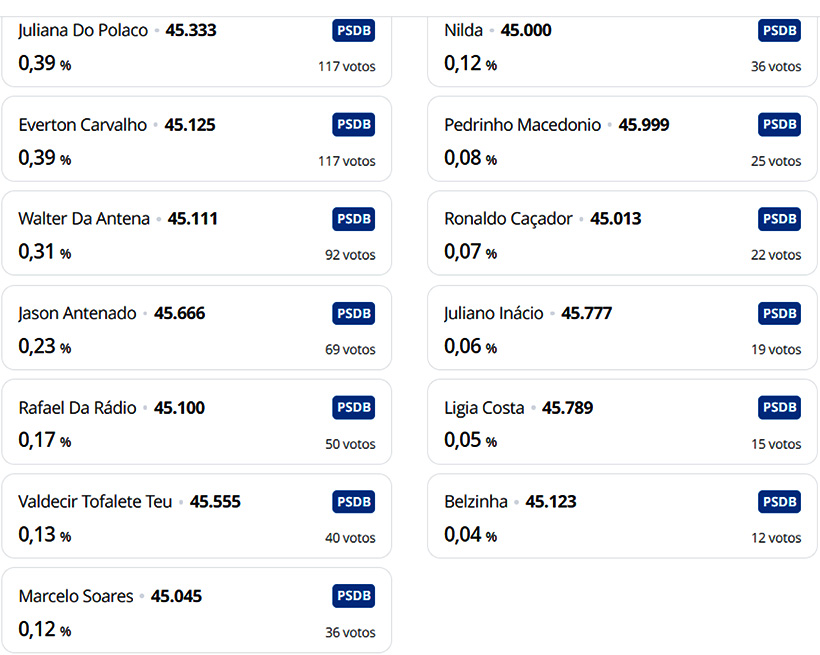This screenshot has width=820, height=655.
Task: Select the PSDB badge on Walter Da Antena's card
Action: [x=354, y=219]
